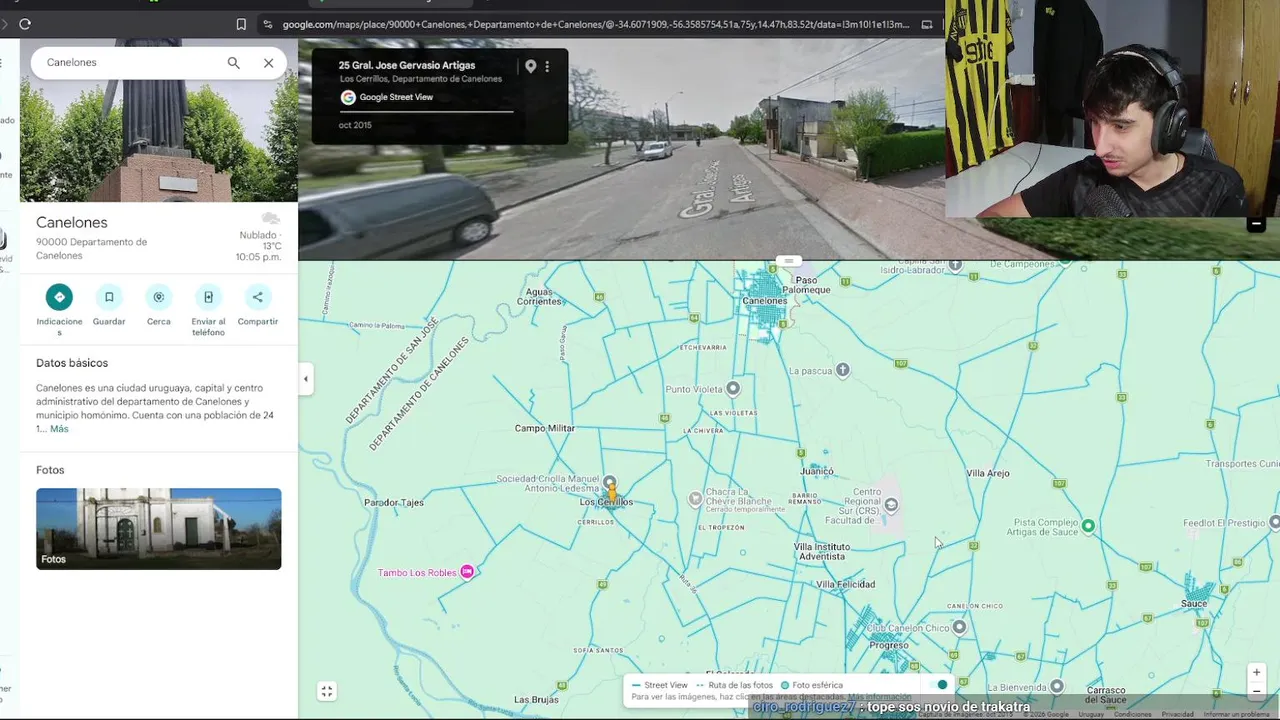Reload the page in the browser

click(x=25, y=24)
